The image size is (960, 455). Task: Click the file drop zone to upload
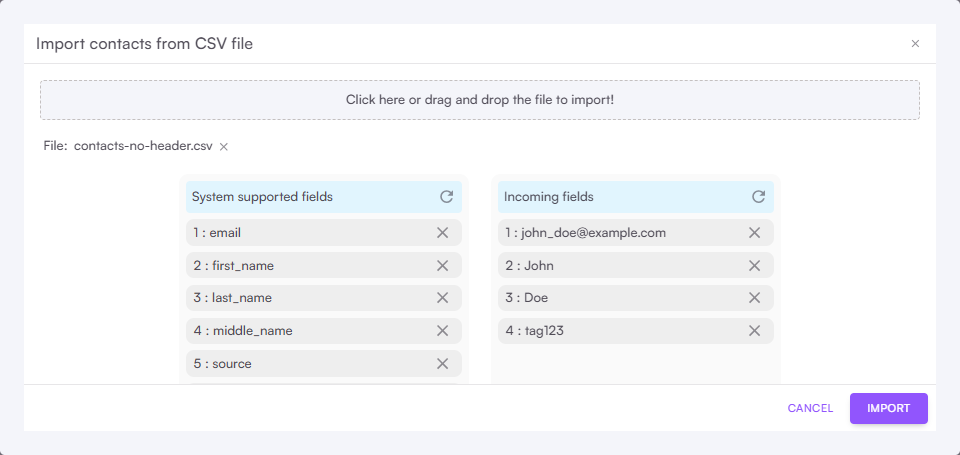(479, 100)
